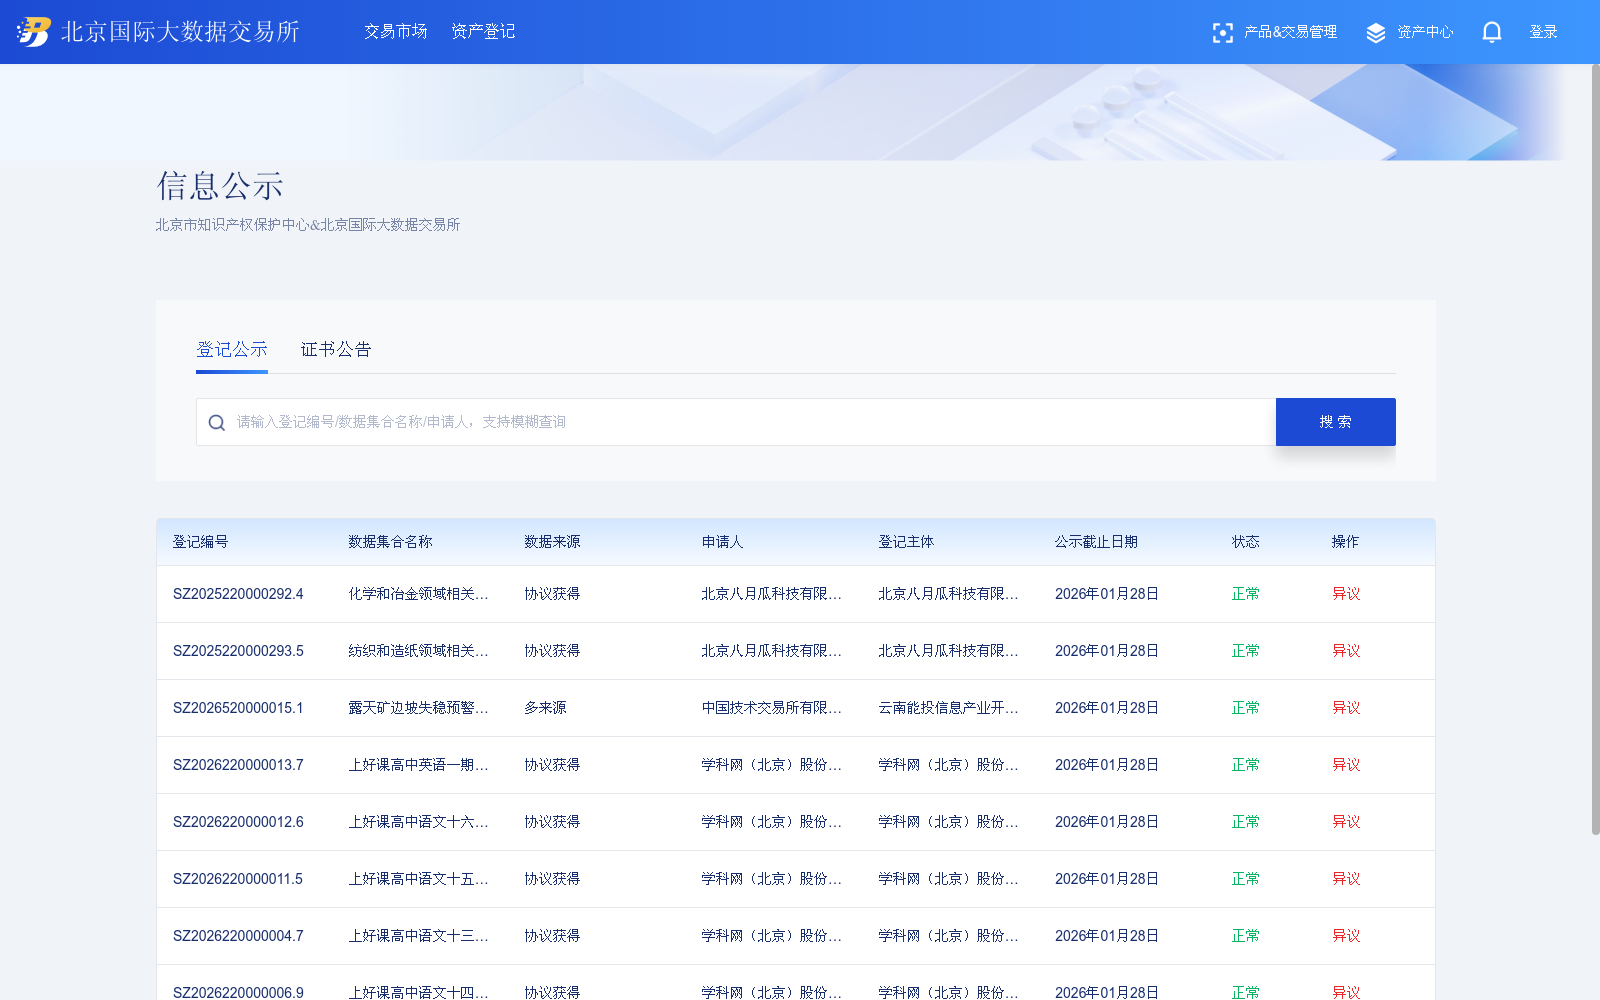Click 异议 for SZ2025220000293.5
The height and width of the screenshot is (1000, 1600).
(1346, 651)
